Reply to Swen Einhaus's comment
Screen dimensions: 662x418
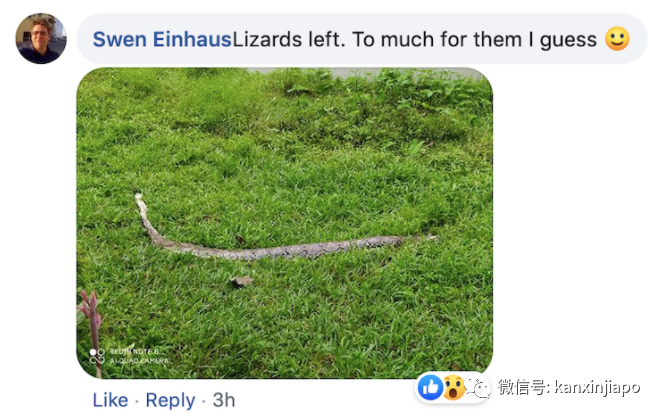click(x=170, y=400)
